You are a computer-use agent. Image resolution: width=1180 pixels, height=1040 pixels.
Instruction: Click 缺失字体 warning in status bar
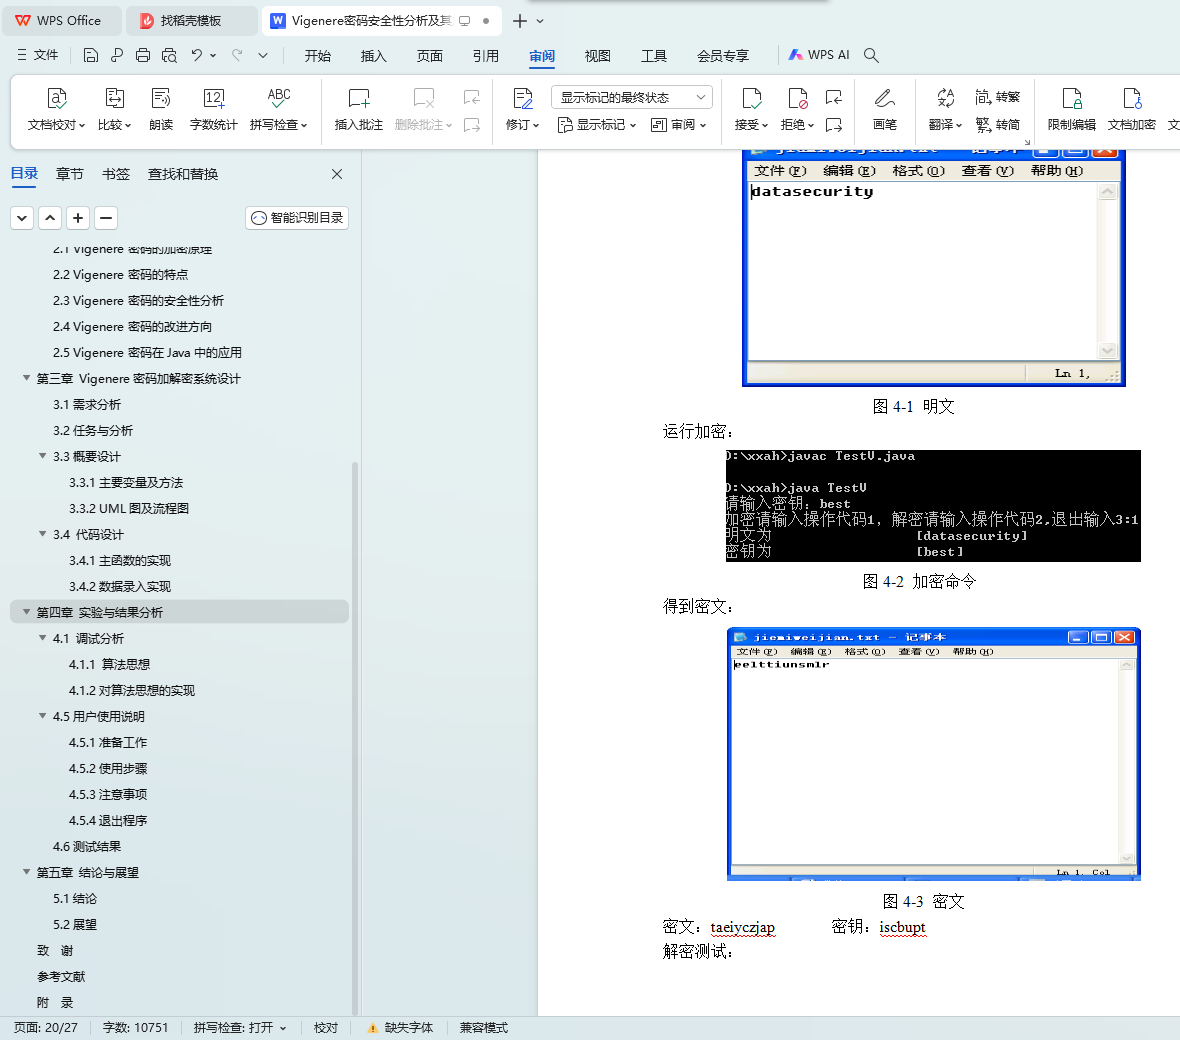(400, 1028)
